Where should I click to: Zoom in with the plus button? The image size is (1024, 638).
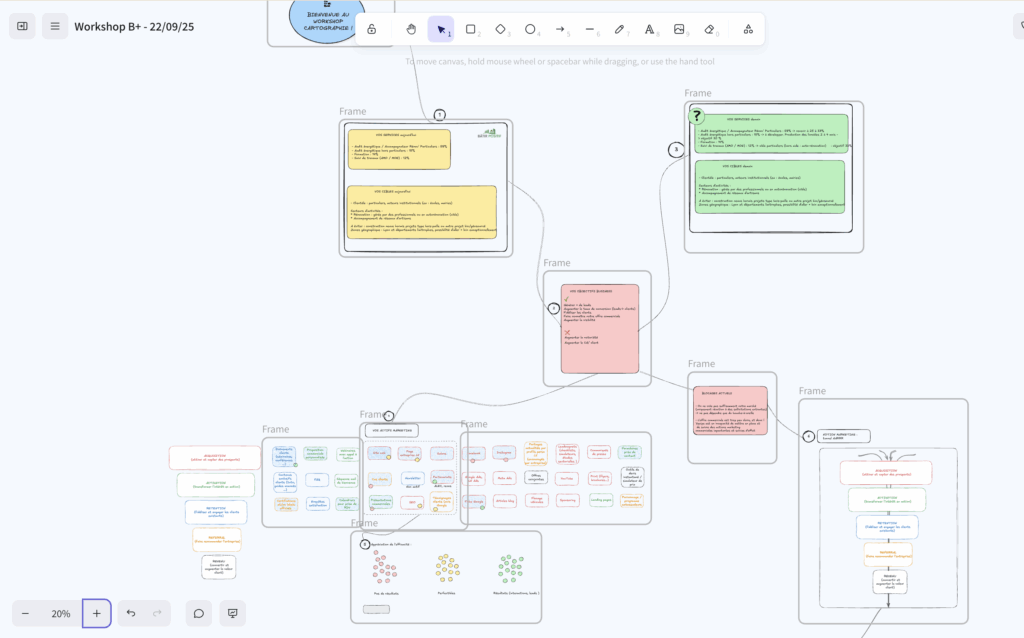point(97,613)
